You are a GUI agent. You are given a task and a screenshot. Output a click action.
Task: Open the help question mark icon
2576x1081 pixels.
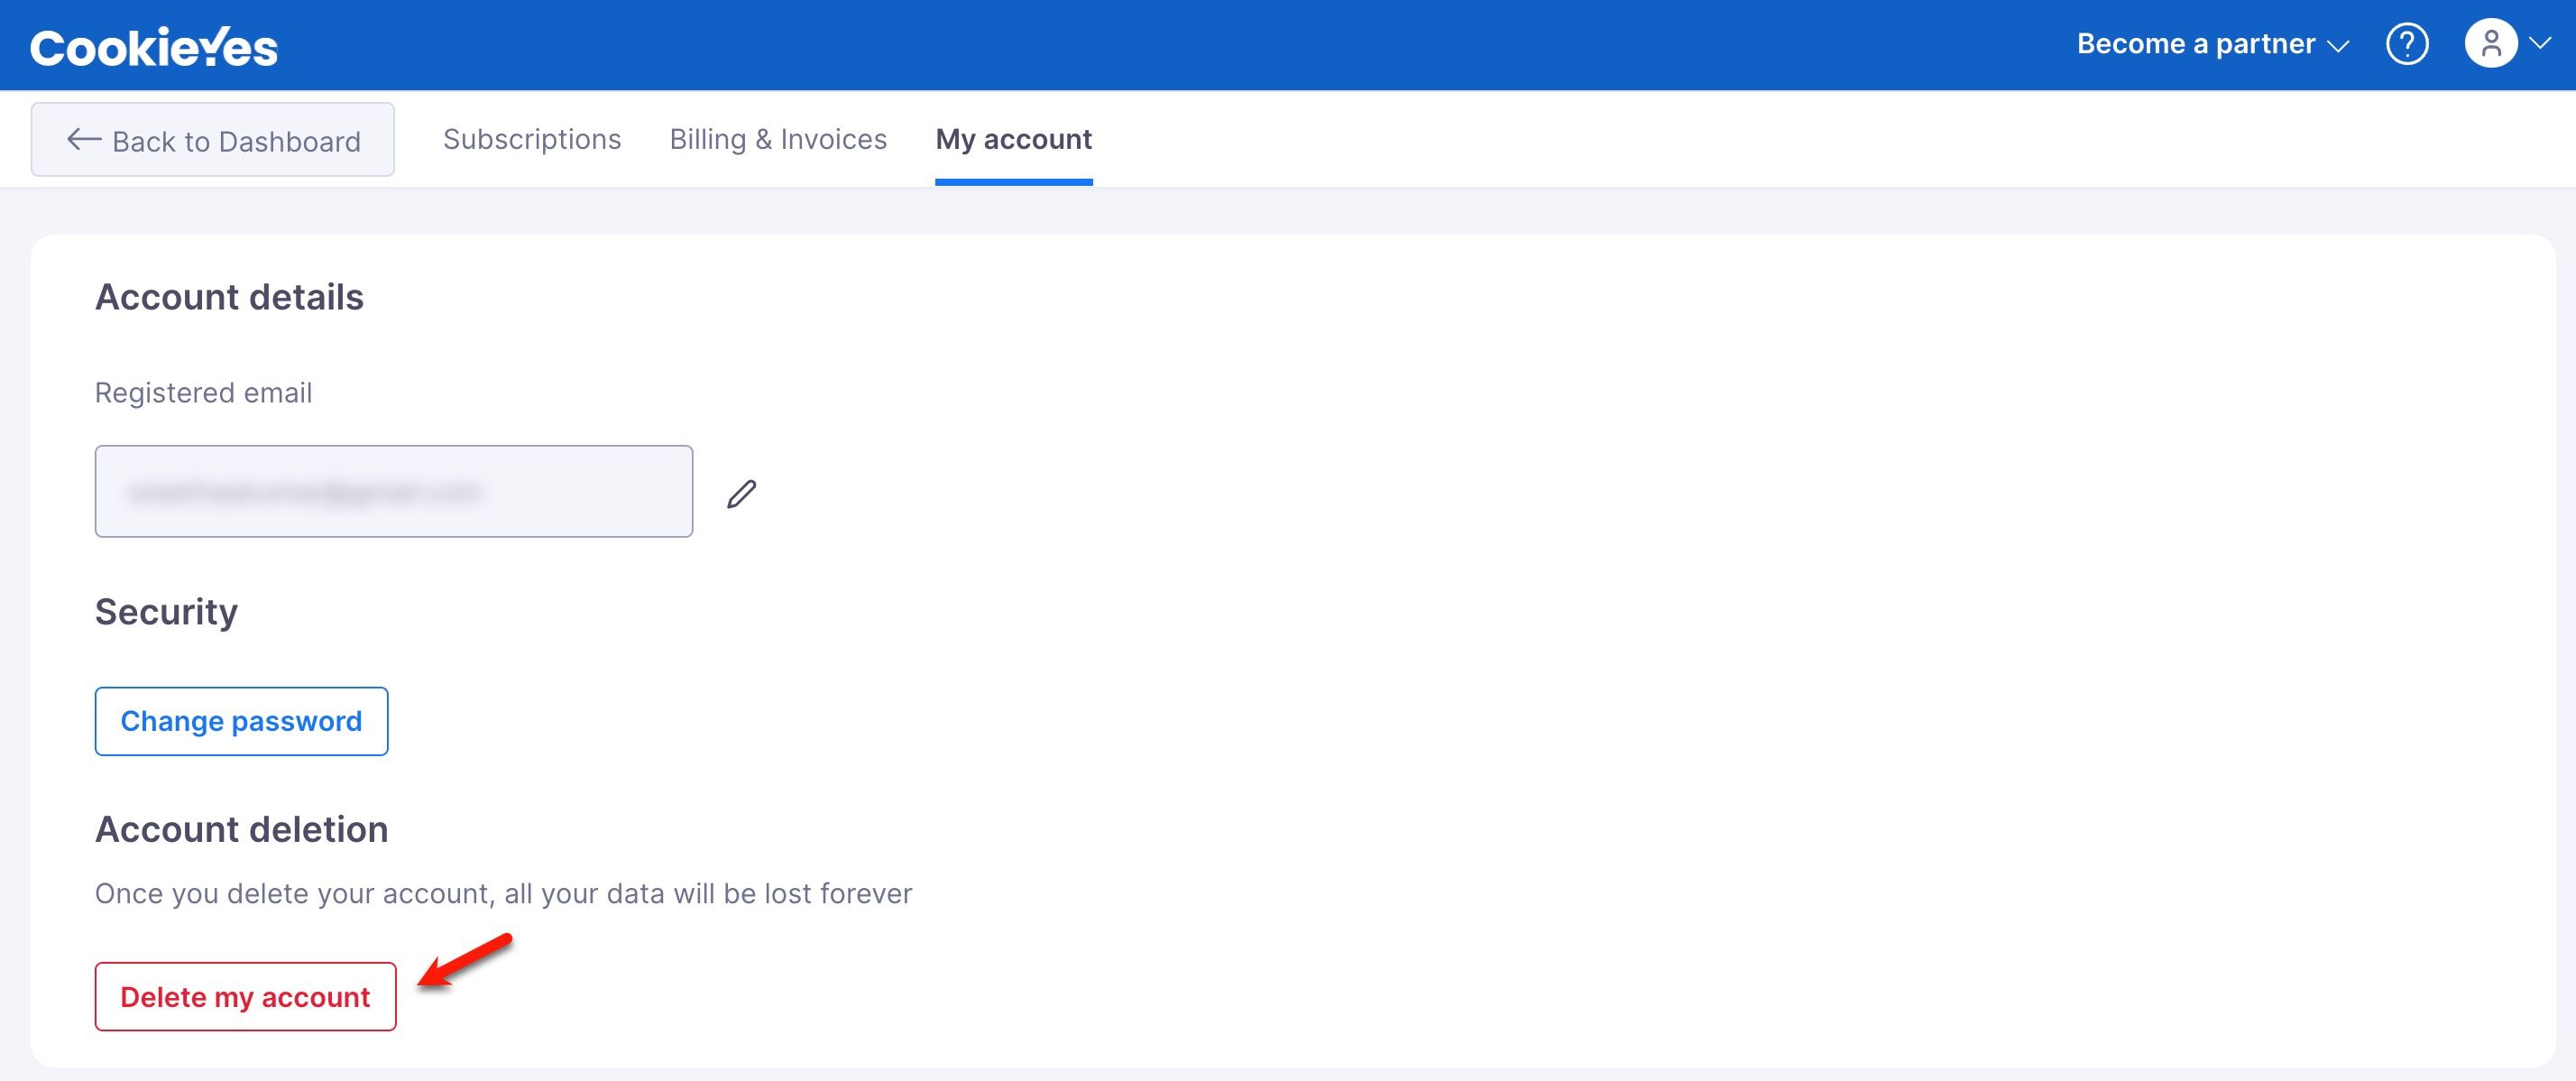pos(2407,44)
